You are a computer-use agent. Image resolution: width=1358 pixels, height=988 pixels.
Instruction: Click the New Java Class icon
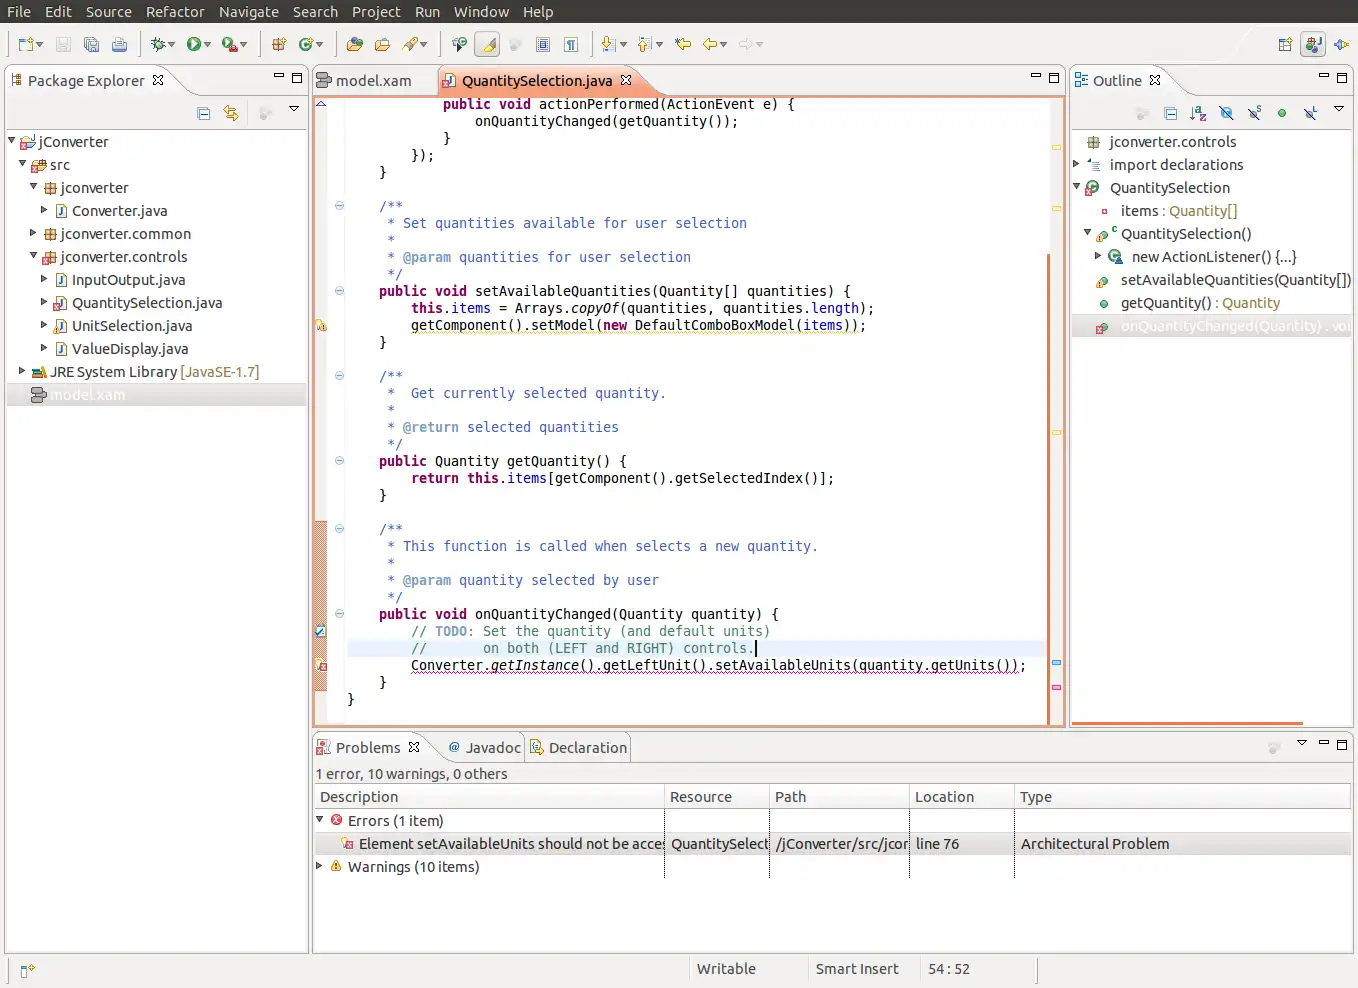[x=306, y=44]
